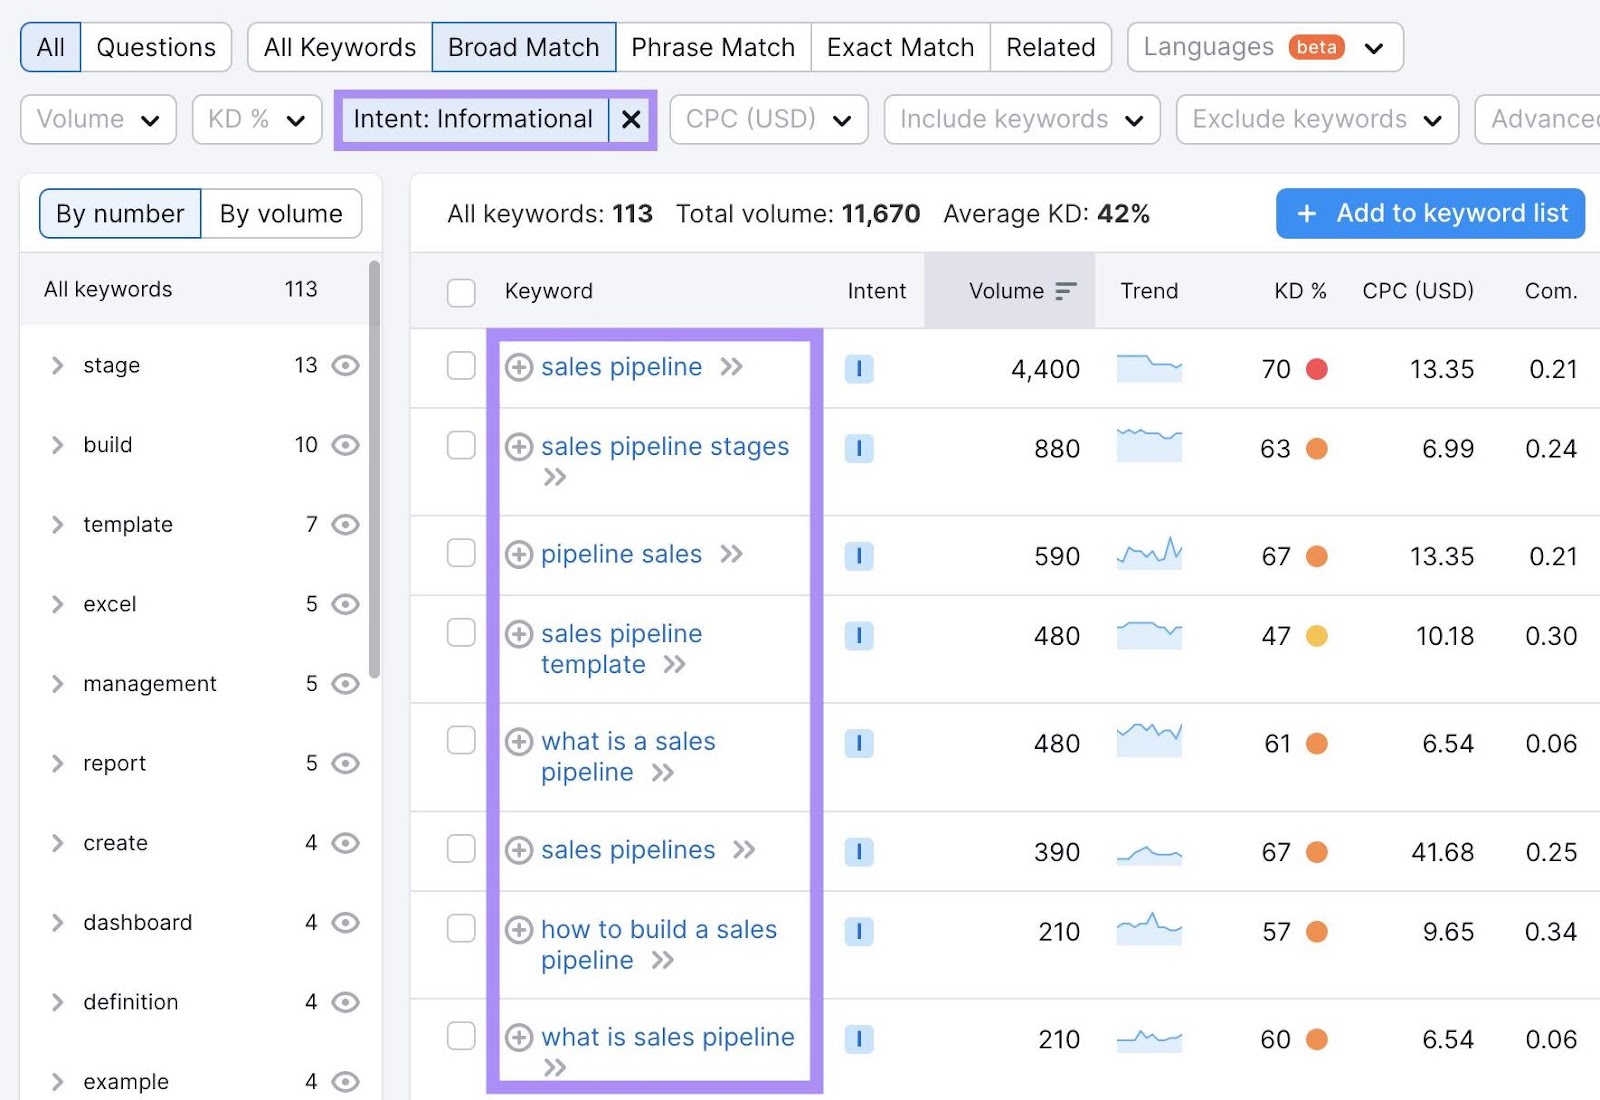Add "sales pipeline template" using its plus icon

pos(519,634)
